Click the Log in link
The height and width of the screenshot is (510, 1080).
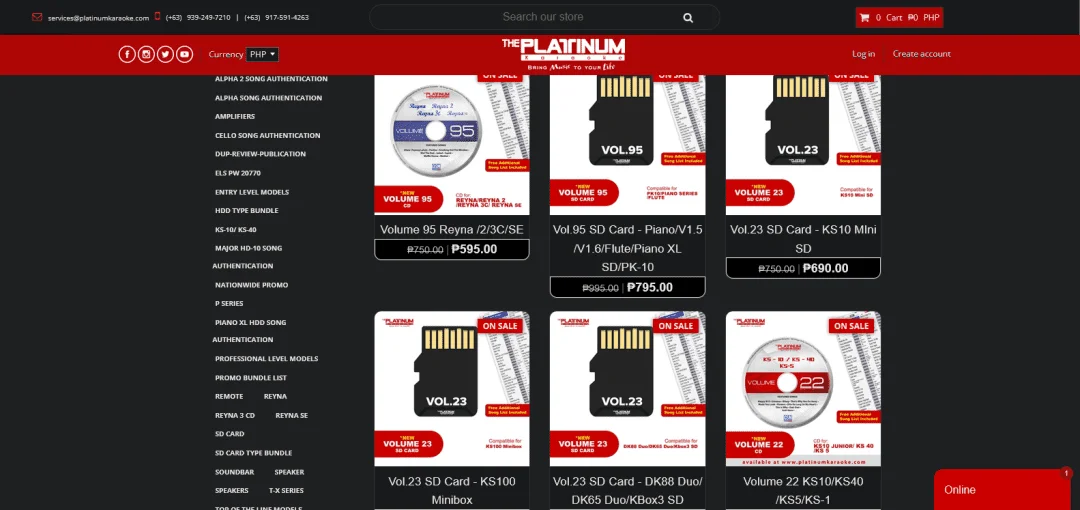[x=863, y=54]
